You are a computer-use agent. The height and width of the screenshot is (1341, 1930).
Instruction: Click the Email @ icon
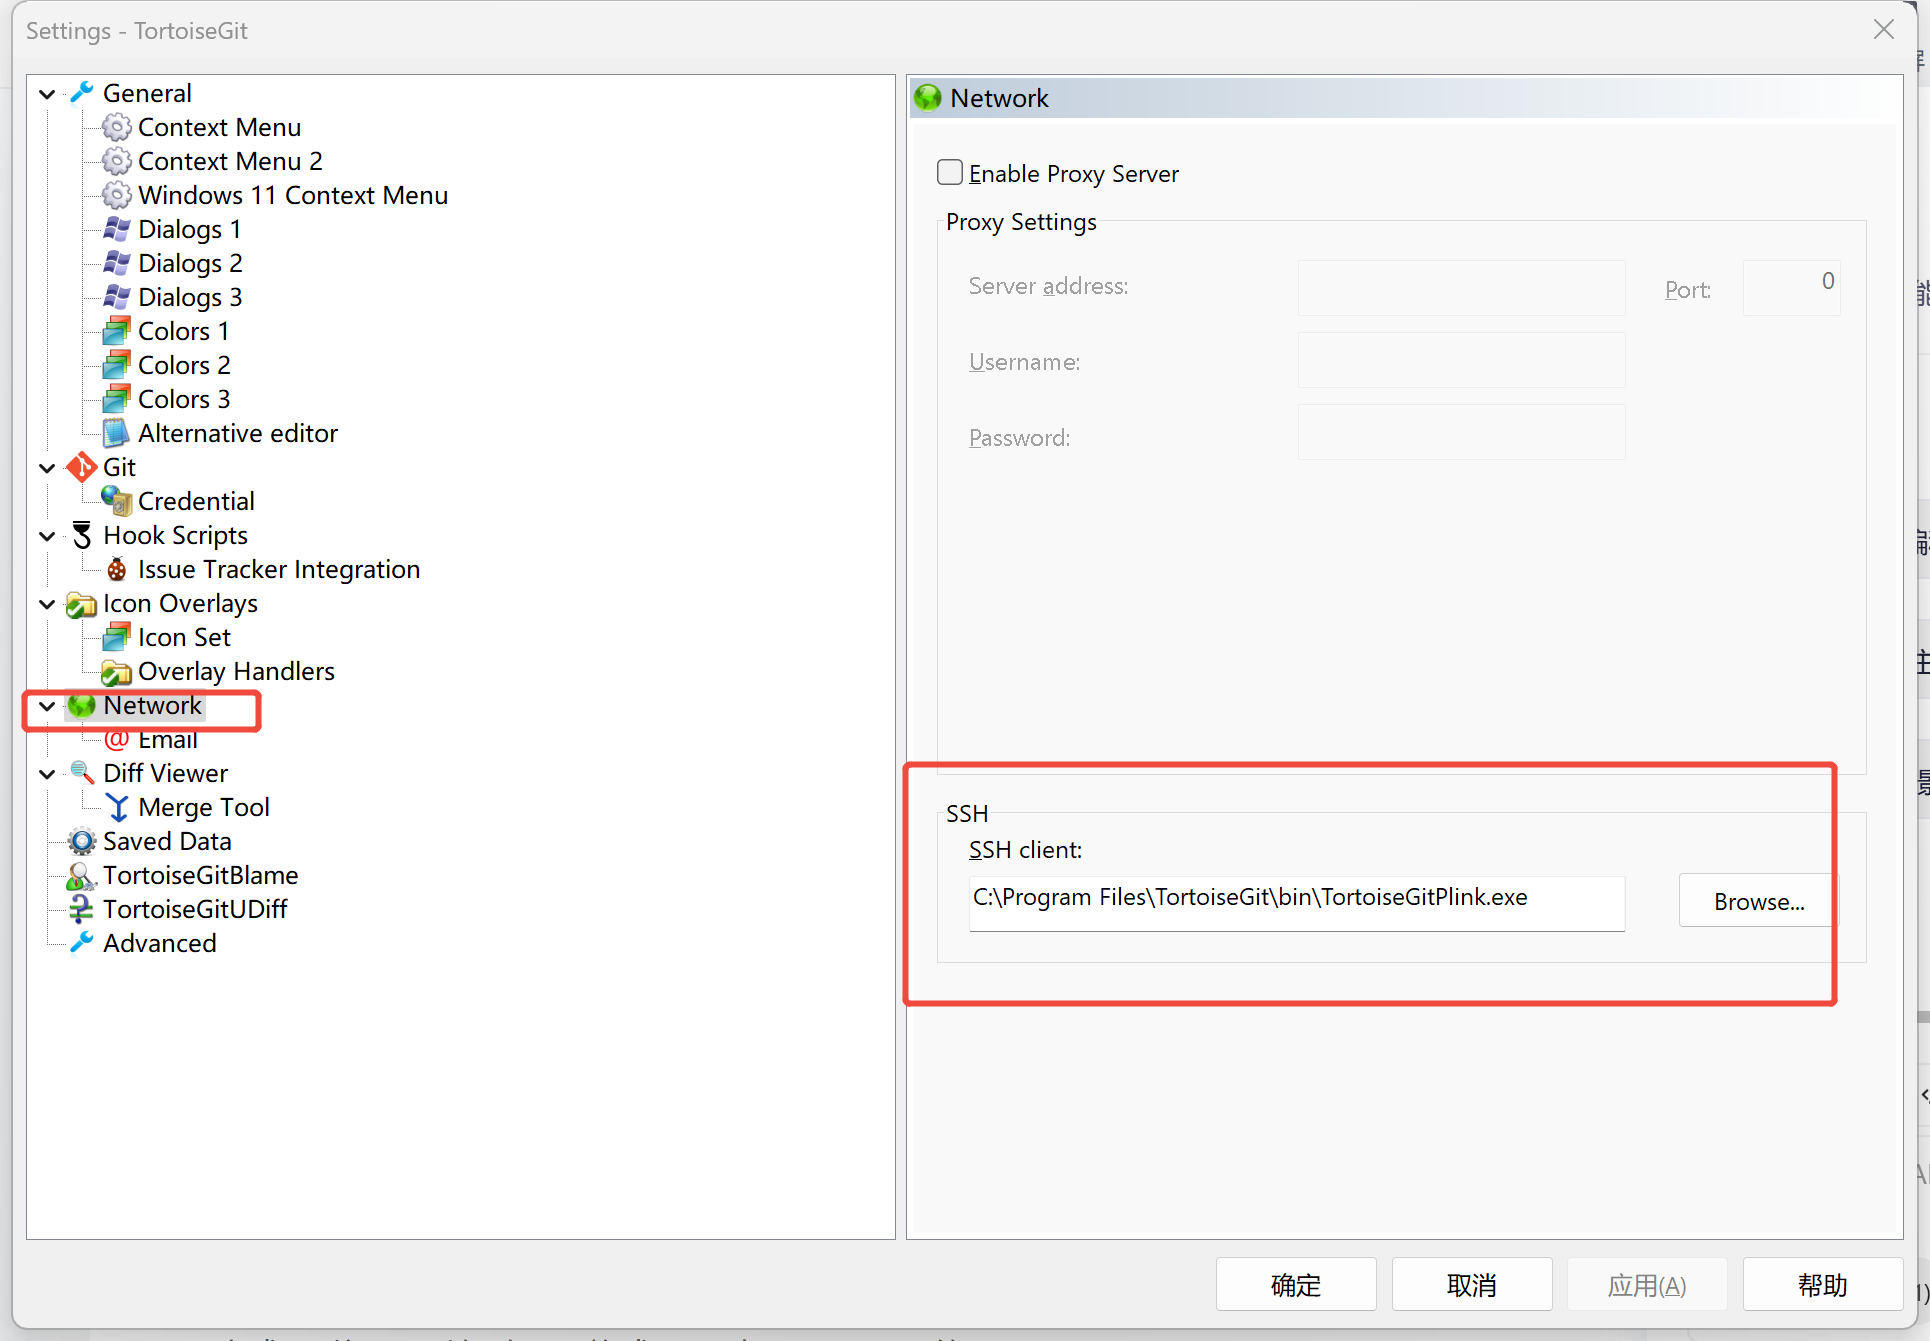[x=117, y=739]
